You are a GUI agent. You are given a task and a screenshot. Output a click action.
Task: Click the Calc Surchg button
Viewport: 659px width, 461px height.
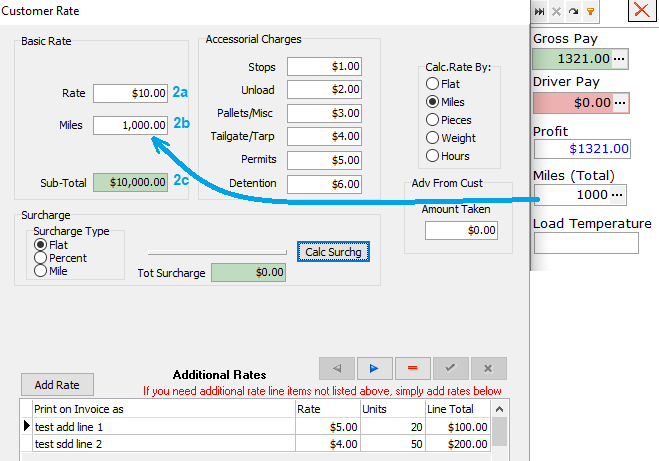pos(334,252)
